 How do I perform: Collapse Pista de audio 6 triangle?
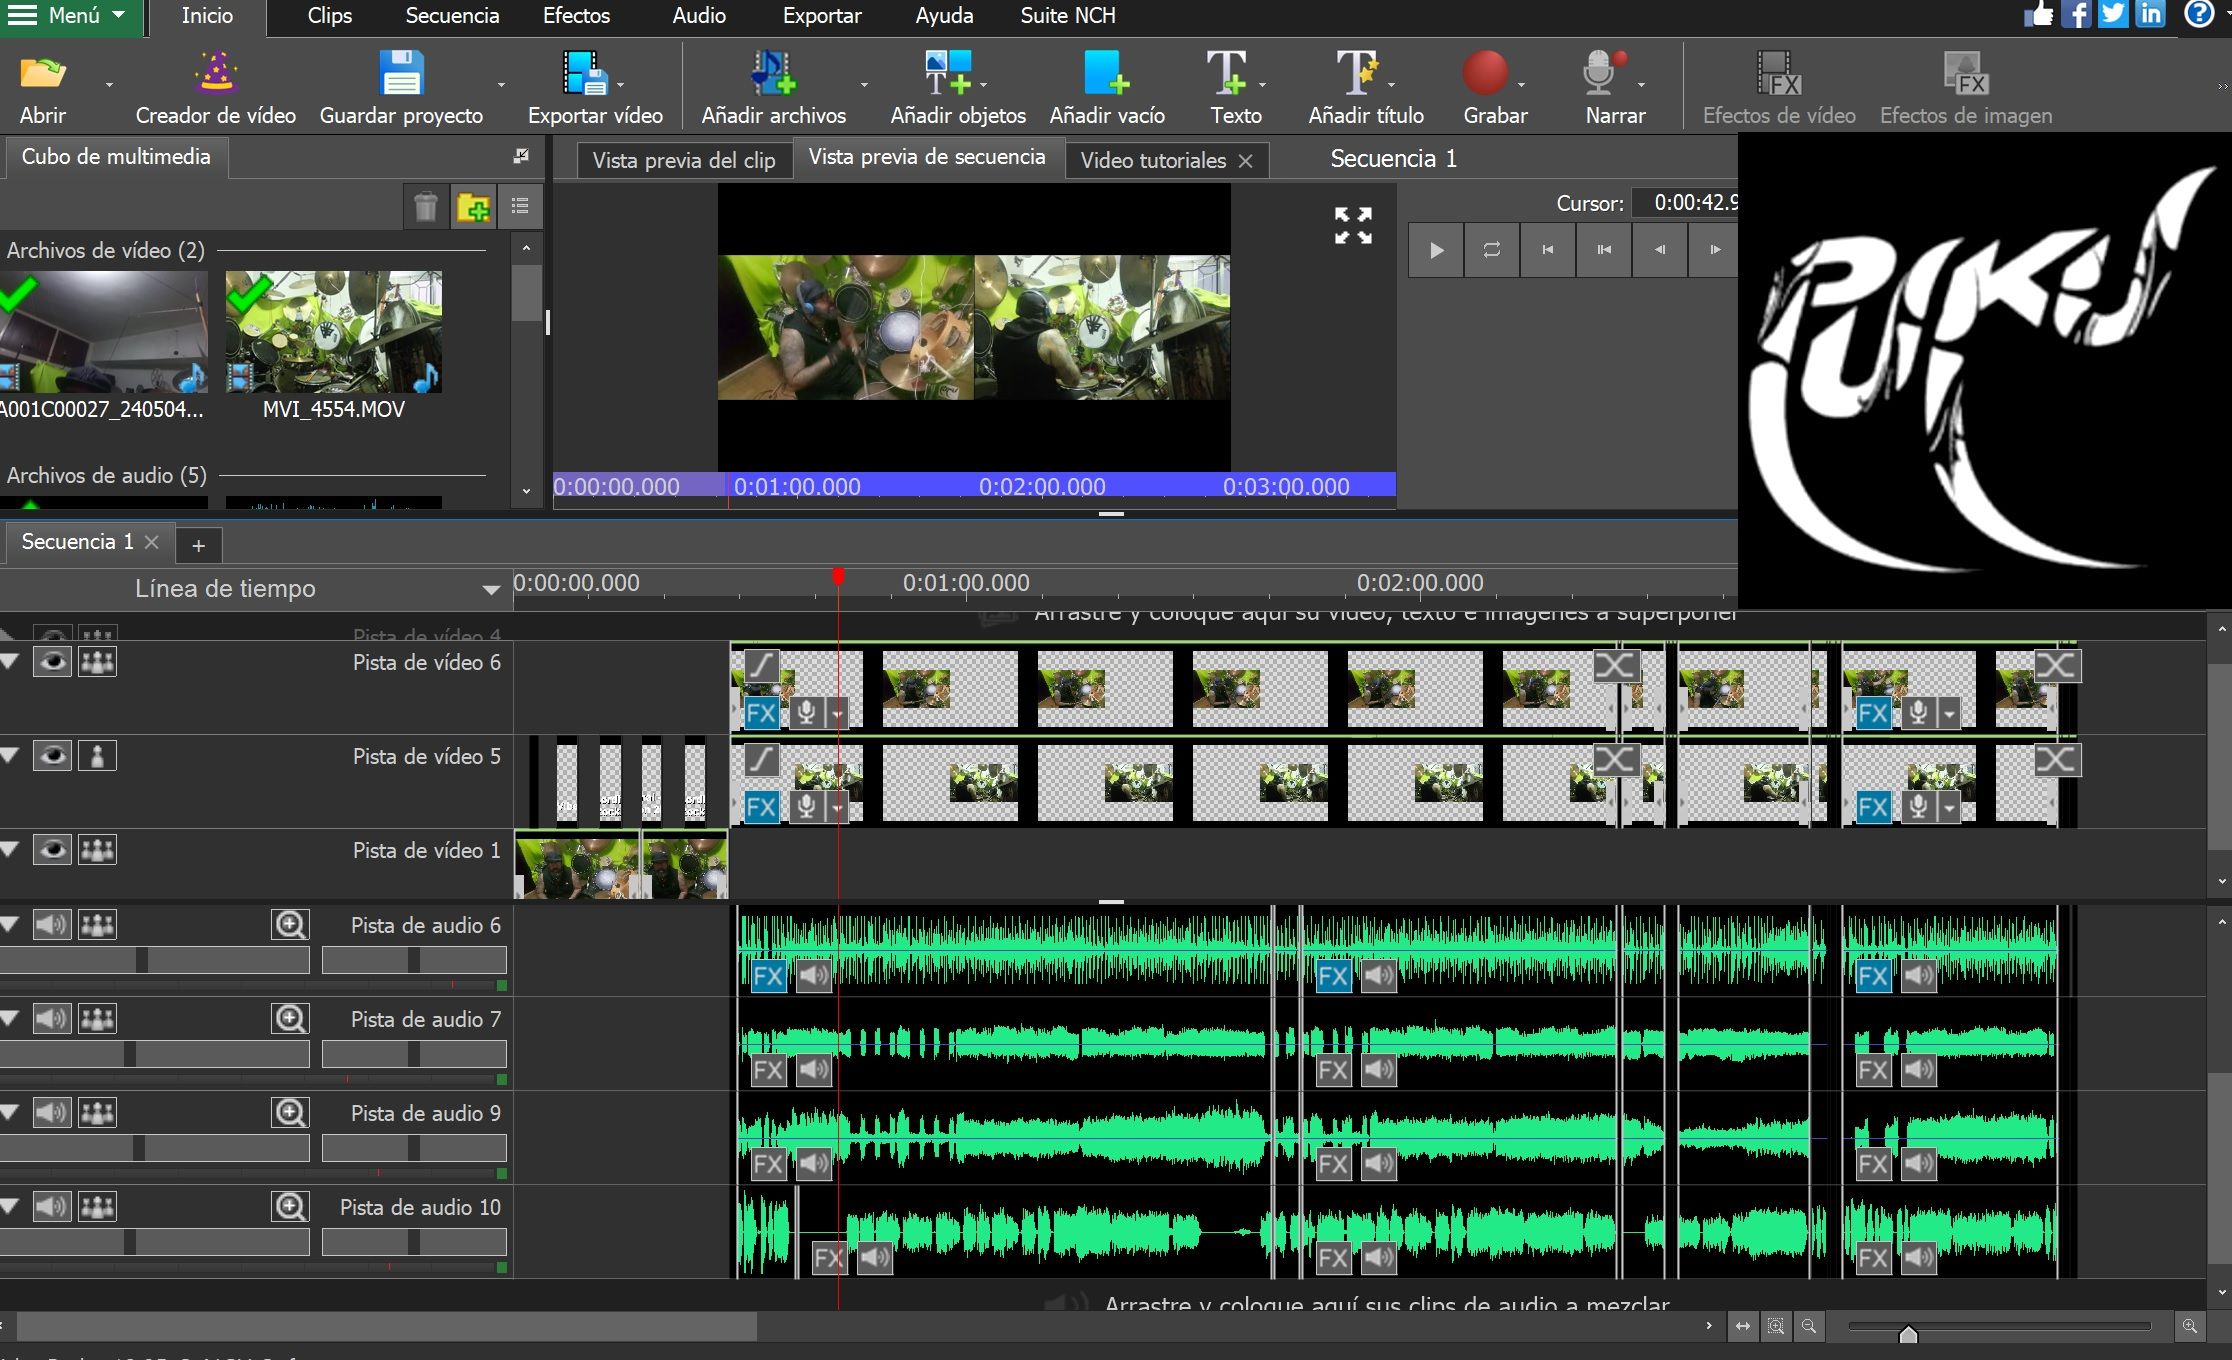[10, 924]
